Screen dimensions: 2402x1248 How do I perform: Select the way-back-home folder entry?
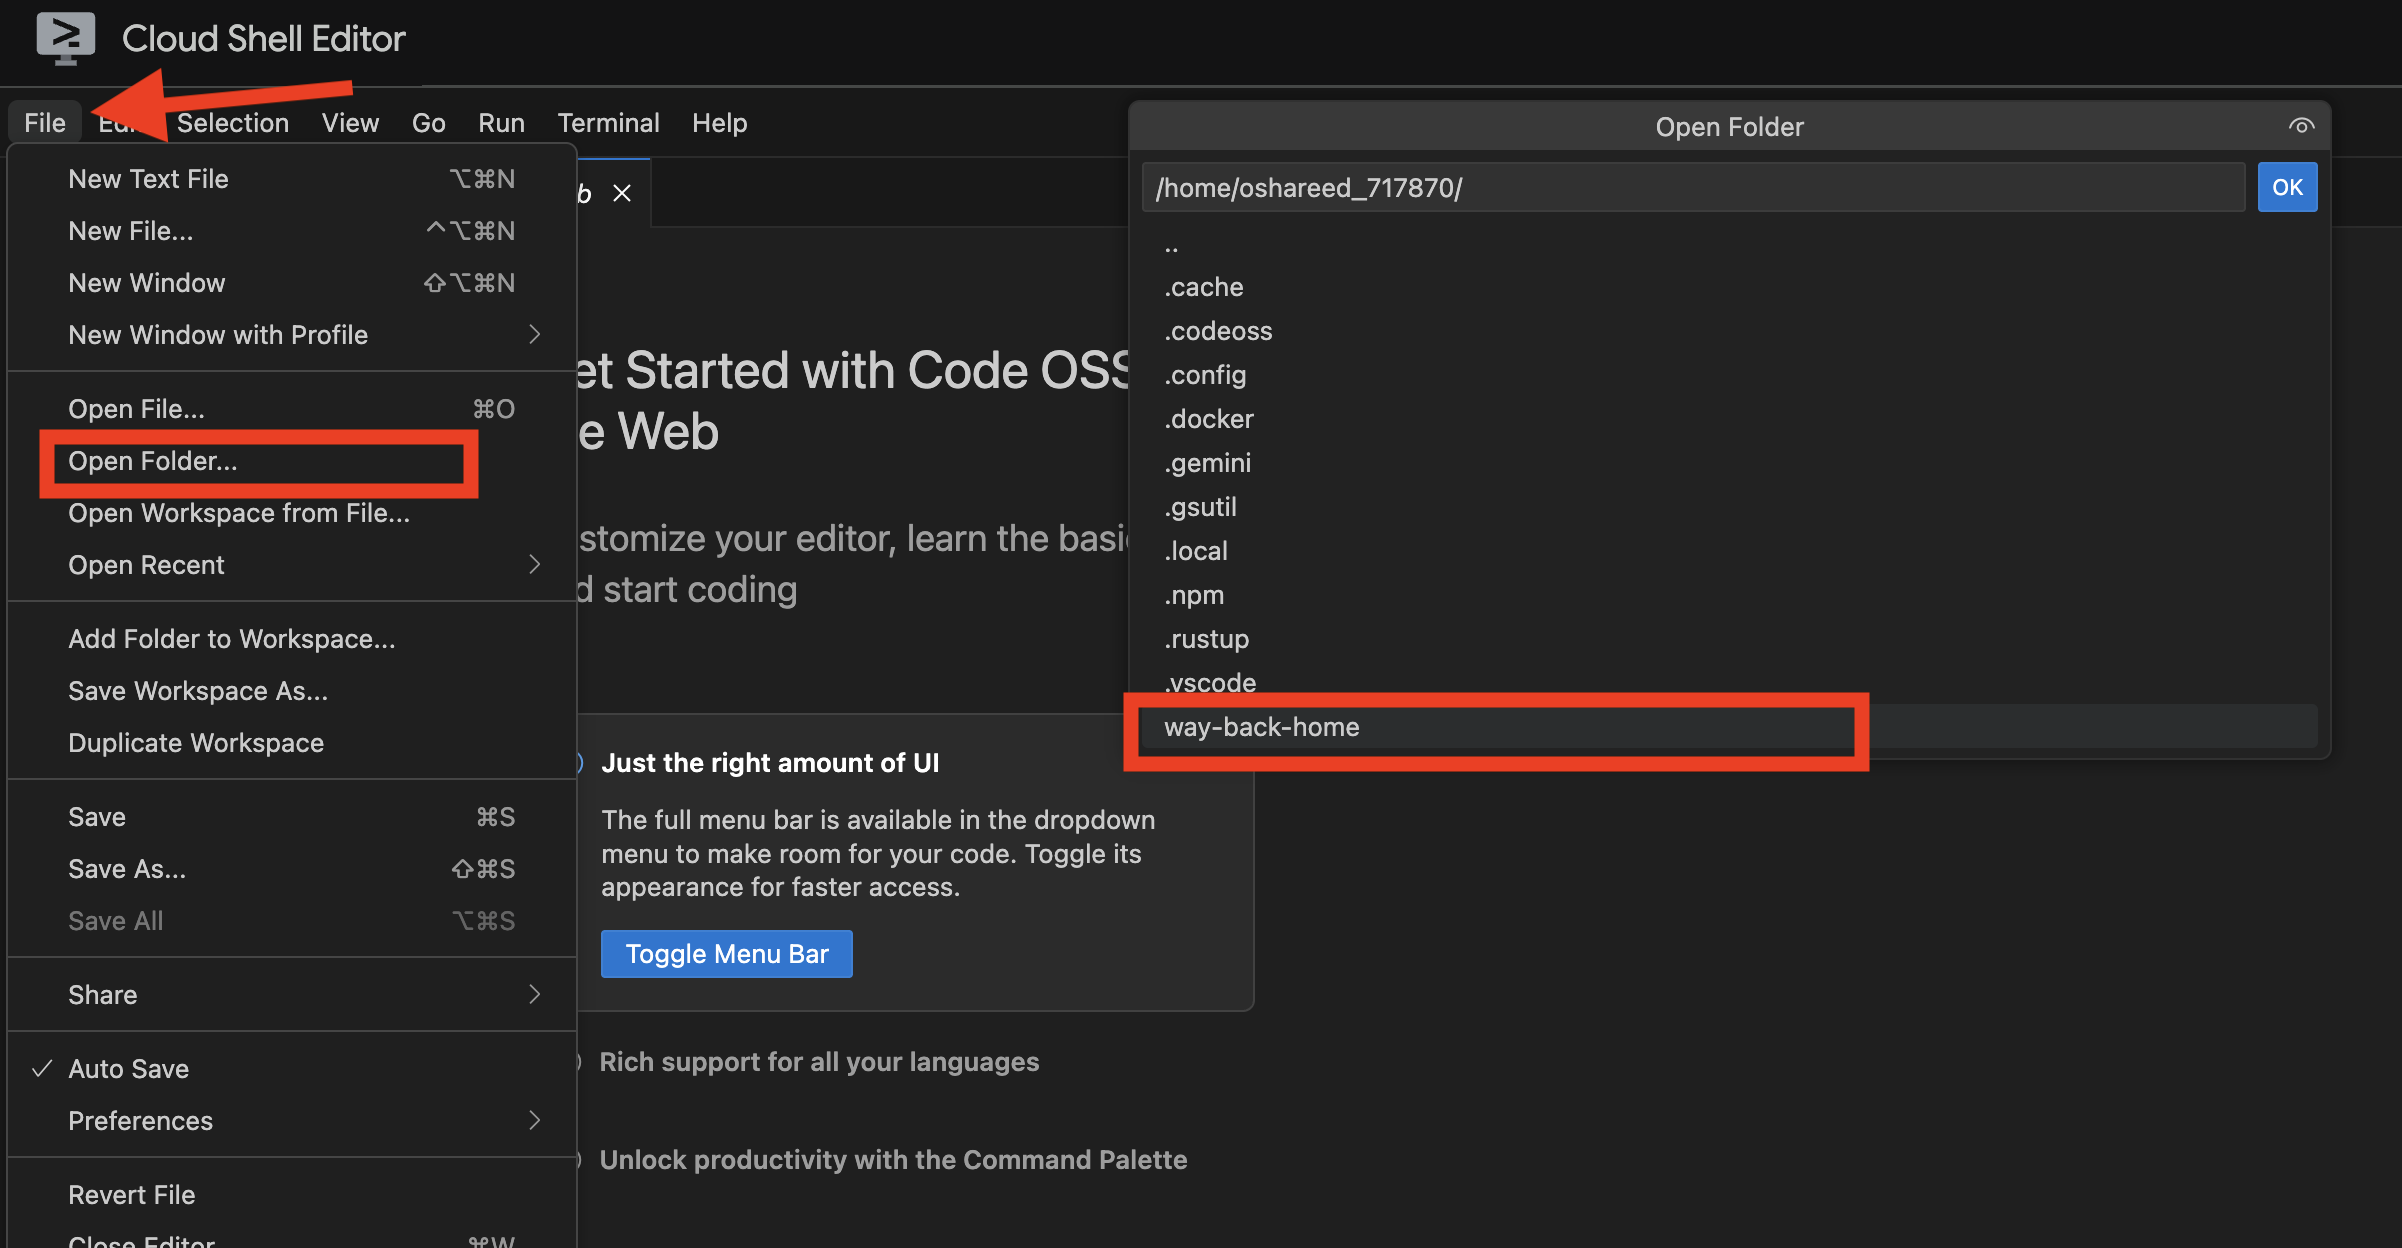click(1261, 727)
